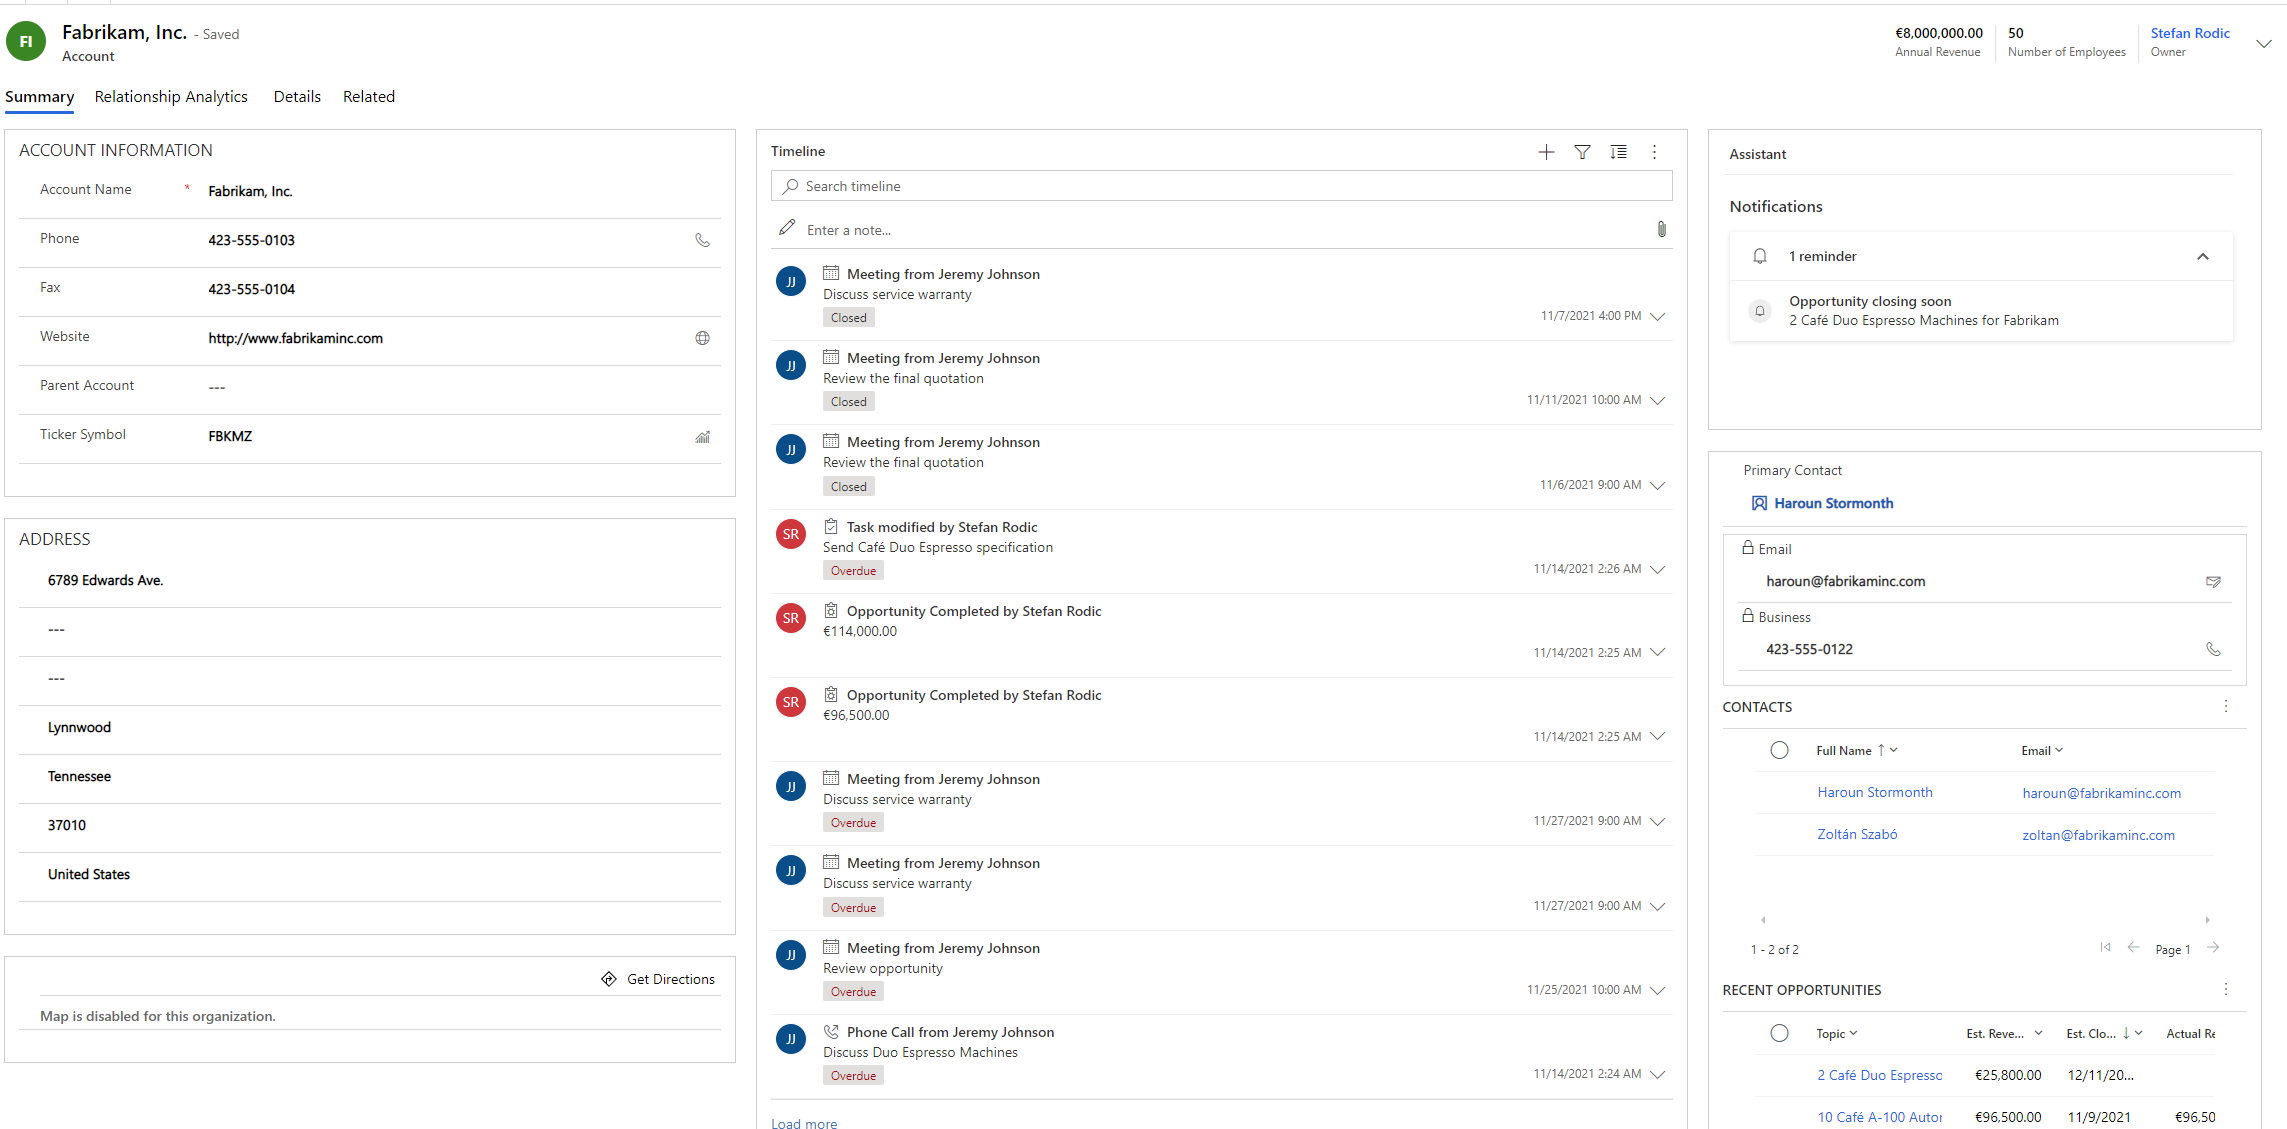
Task: Click SR avatar on Task modified entry
Action: (791, 534)
